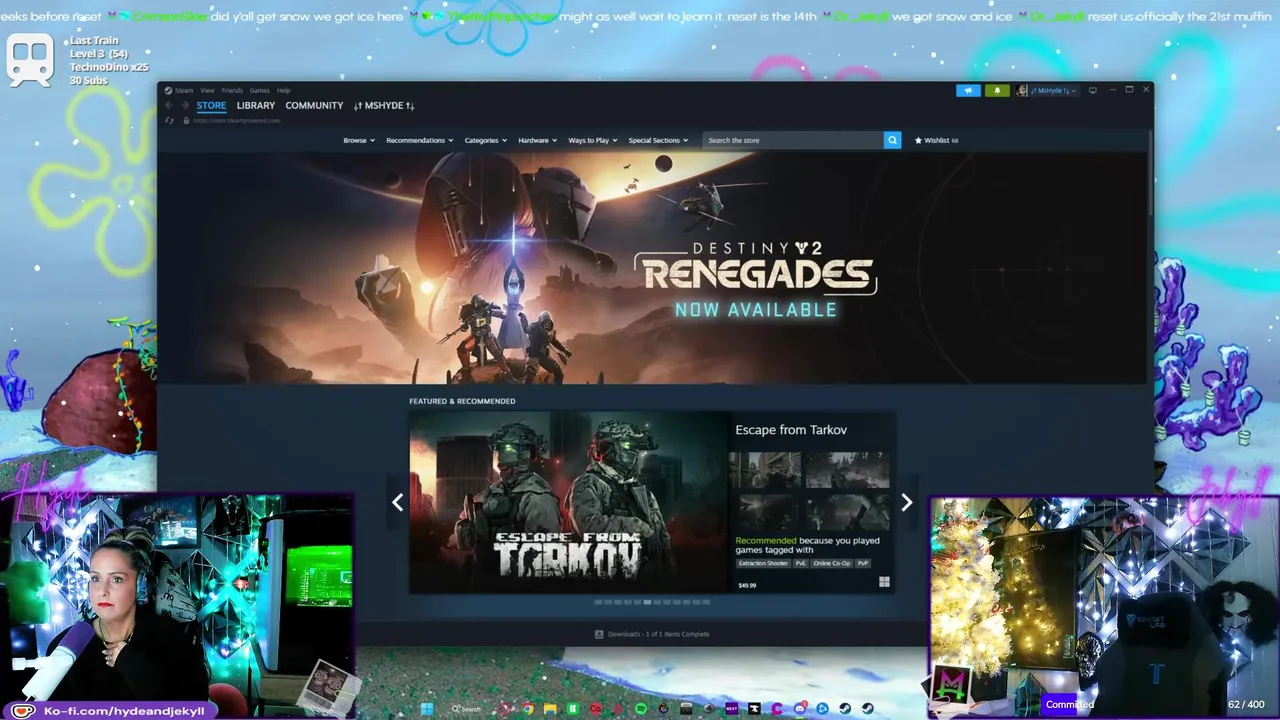Click the Extraction Shooter tag
Screen dimensions: 1280x720
(764, 563)
